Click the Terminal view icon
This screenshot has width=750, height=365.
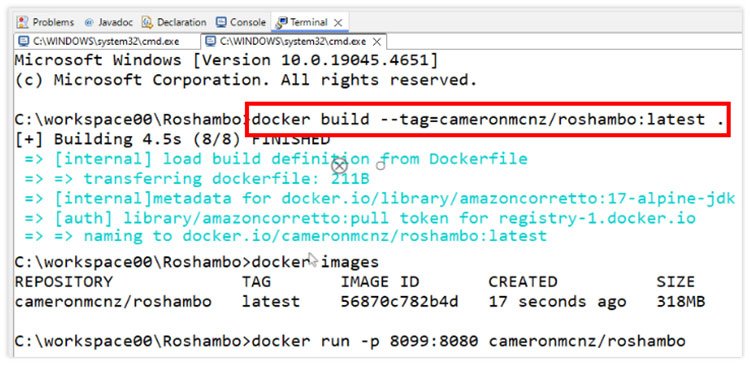click(282, 22)
